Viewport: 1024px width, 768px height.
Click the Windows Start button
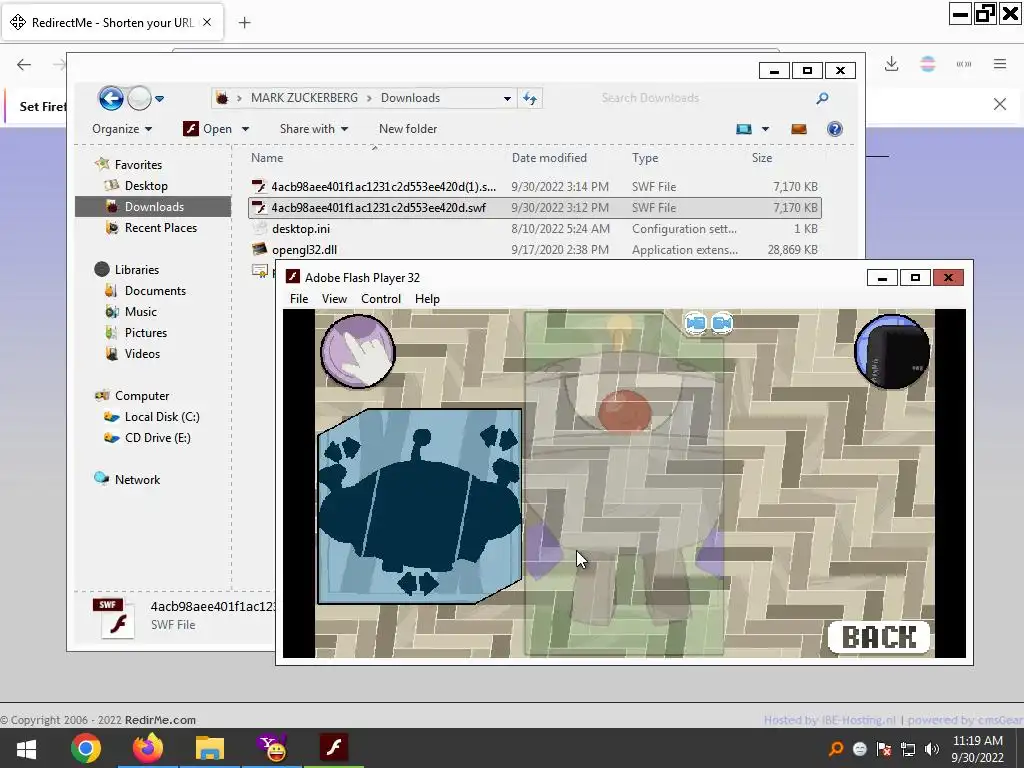pyautogui.click(x=26, y=748)
